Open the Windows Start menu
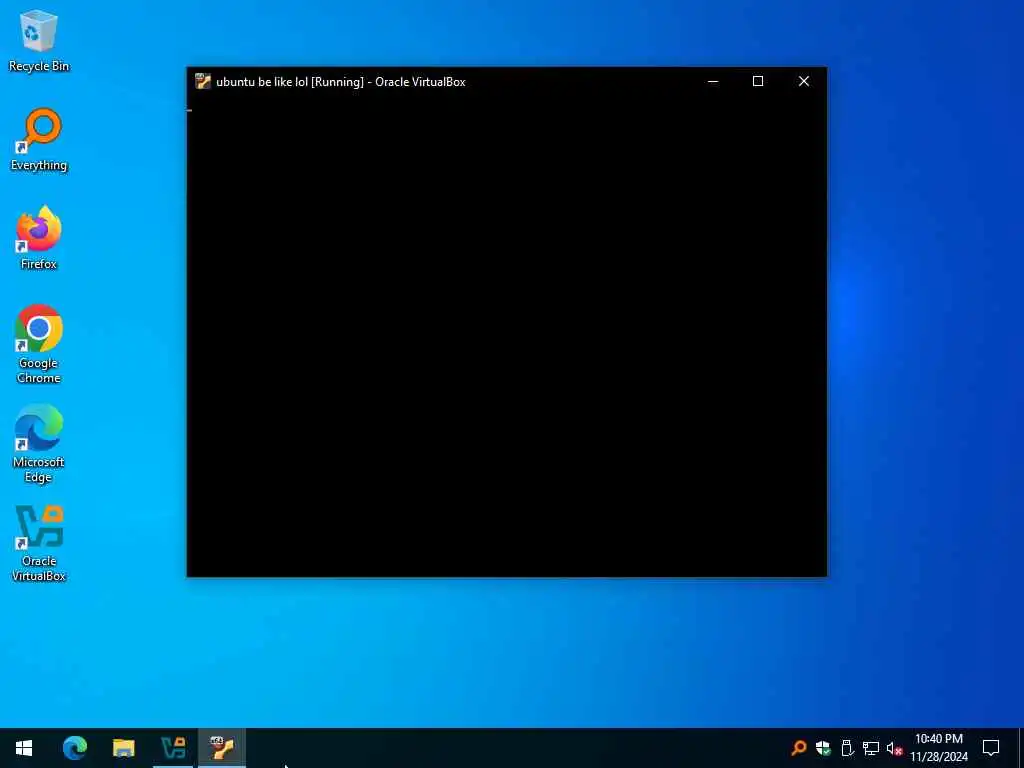 click(x=24, y=748)
